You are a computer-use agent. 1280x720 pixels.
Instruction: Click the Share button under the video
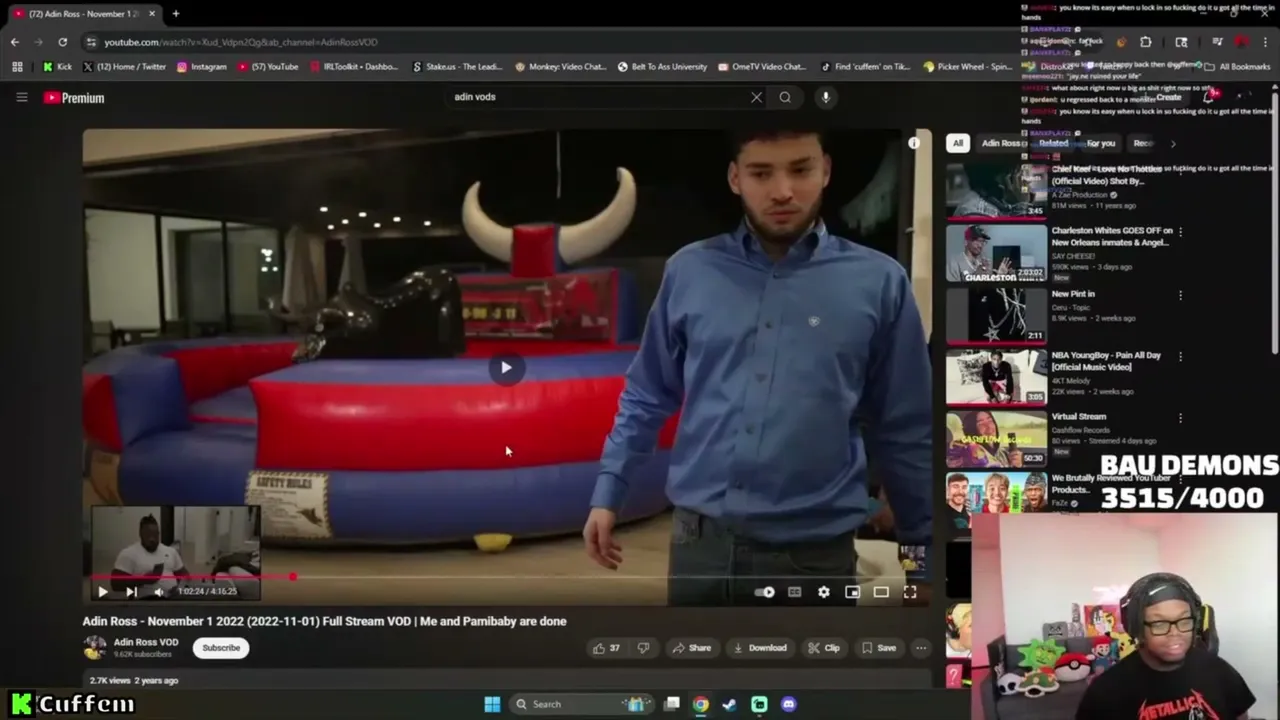(691, 648)
